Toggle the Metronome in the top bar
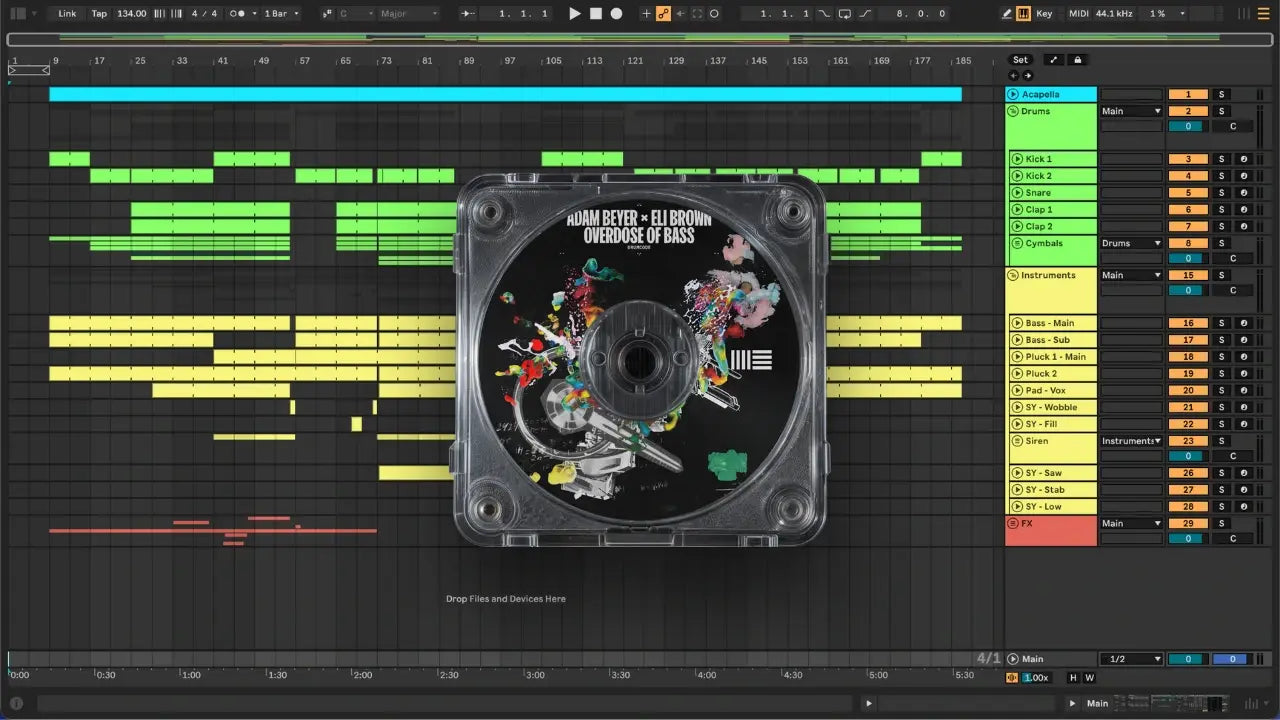Viewport: 1280px width, 720px height. pyautogui.click(x=239, y=14)
